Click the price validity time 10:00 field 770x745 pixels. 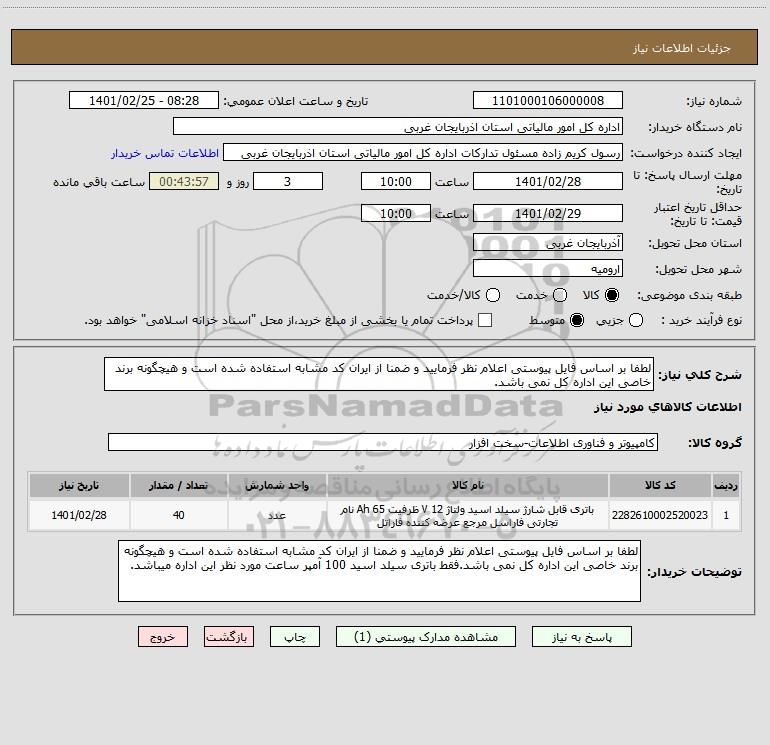(x=396, y=213)
